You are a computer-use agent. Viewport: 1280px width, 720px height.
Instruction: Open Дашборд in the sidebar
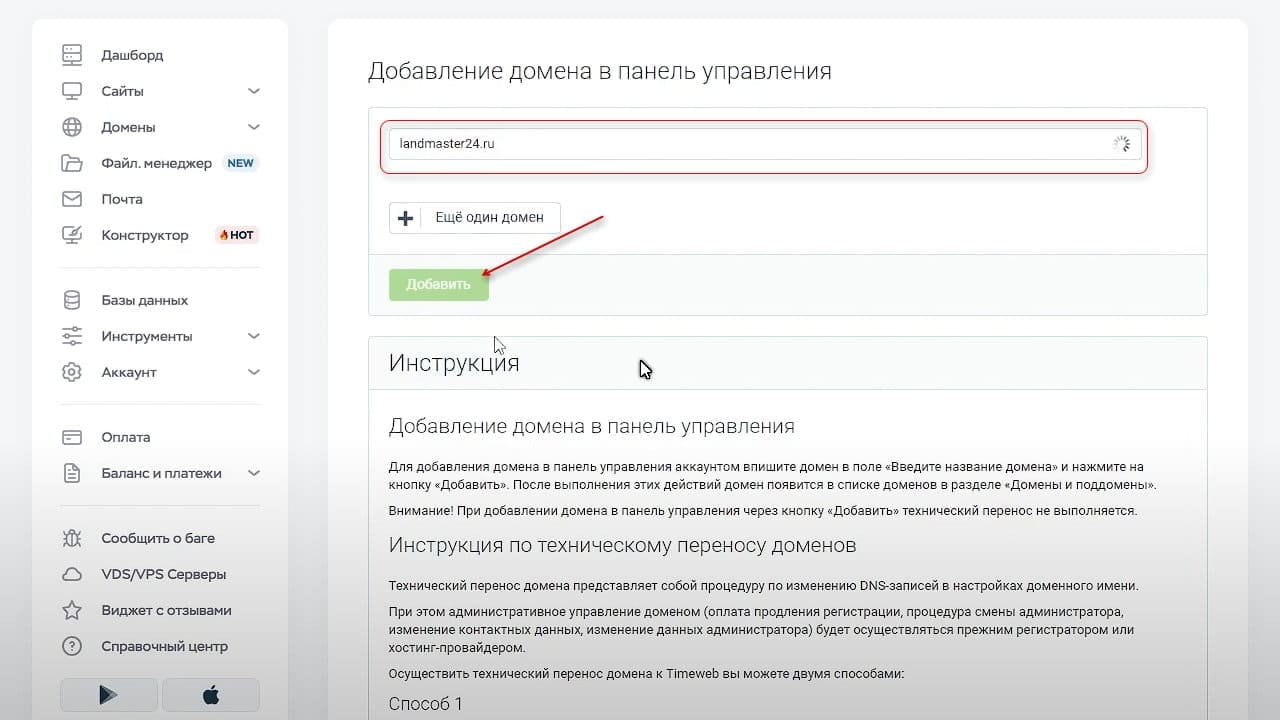click(x=132, y=55)
